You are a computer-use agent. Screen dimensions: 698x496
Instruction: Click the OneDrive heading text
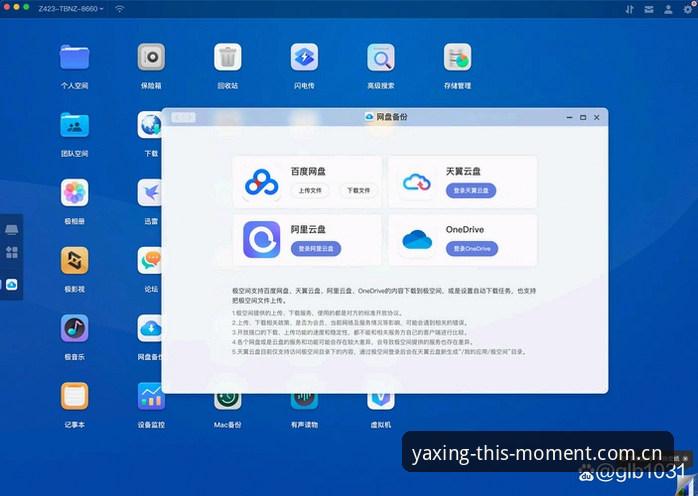465,229
